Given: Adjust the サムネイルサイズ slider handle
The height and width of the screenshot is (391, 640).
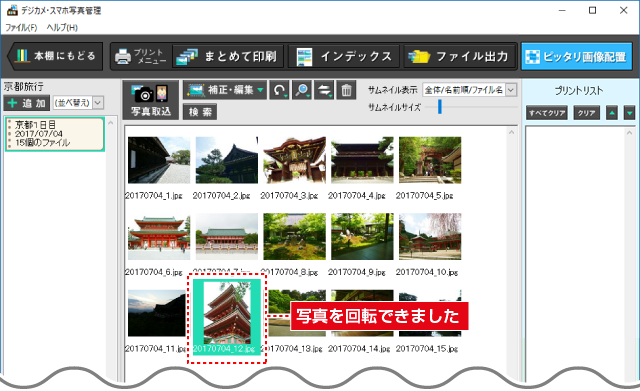Looking at the screenshot, I should (440, 107).
